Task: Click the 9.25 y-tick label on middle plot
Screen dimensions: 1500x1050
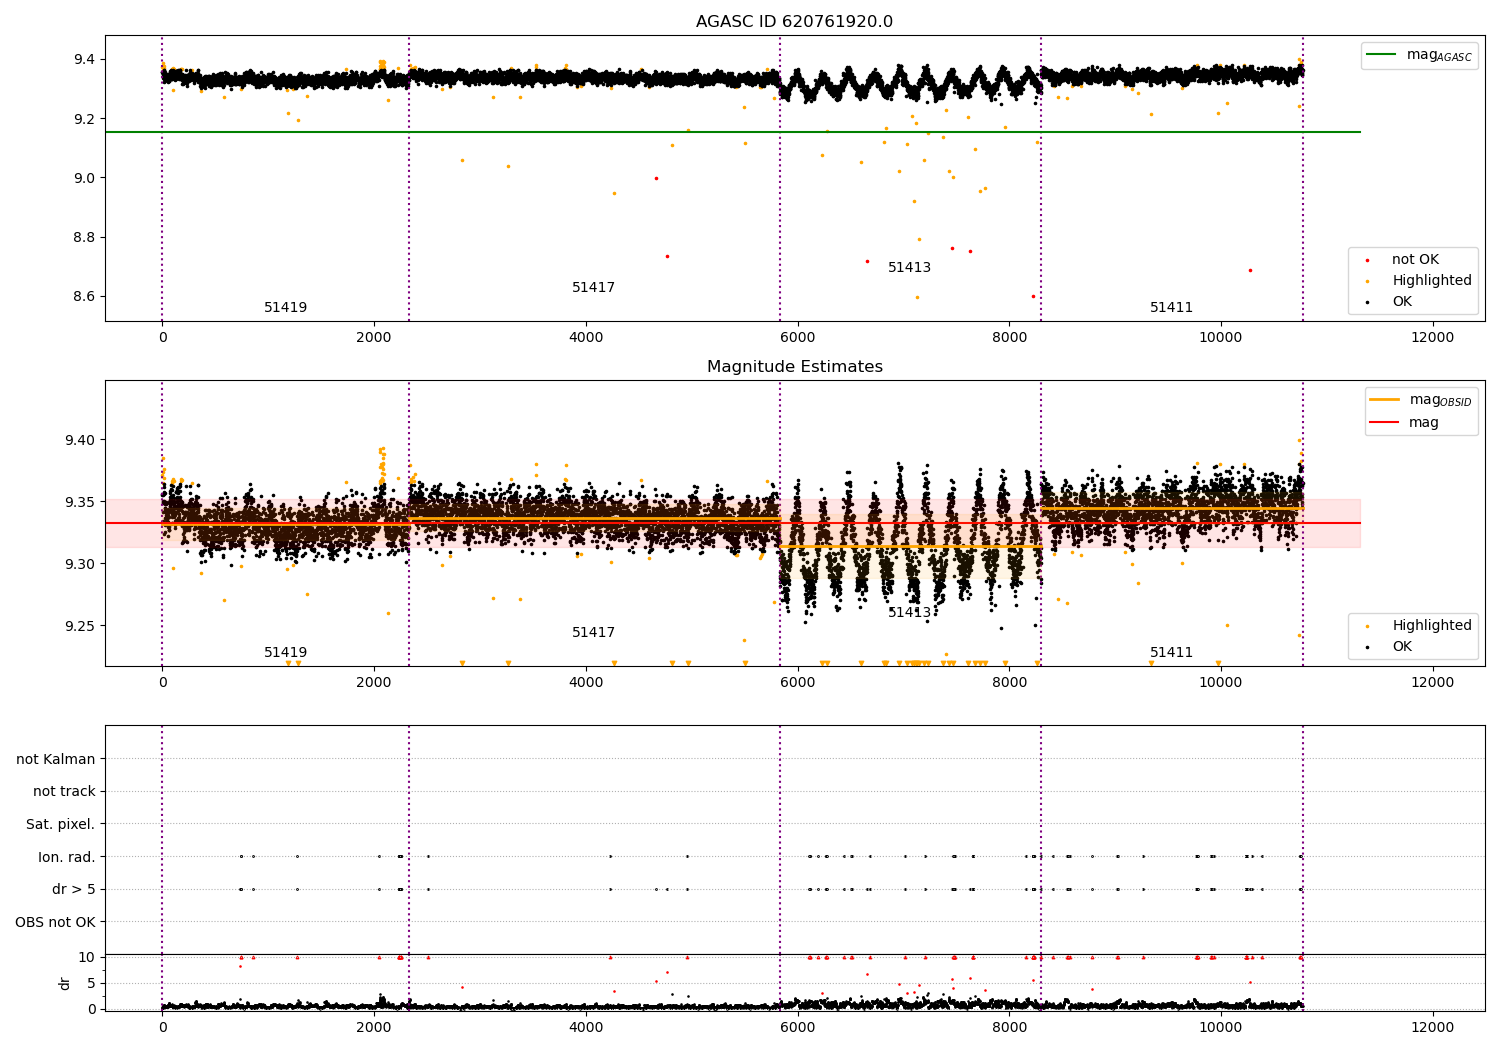Action: [x=81, y=626]
